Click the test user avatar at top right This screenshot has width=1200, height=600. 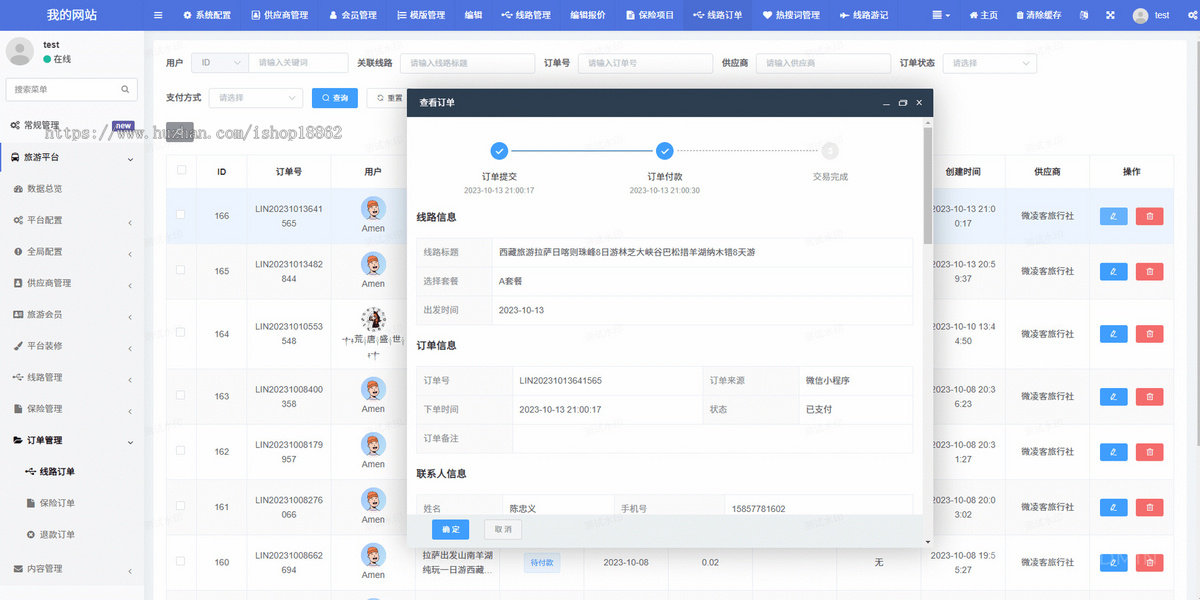tap(1140, 15)
